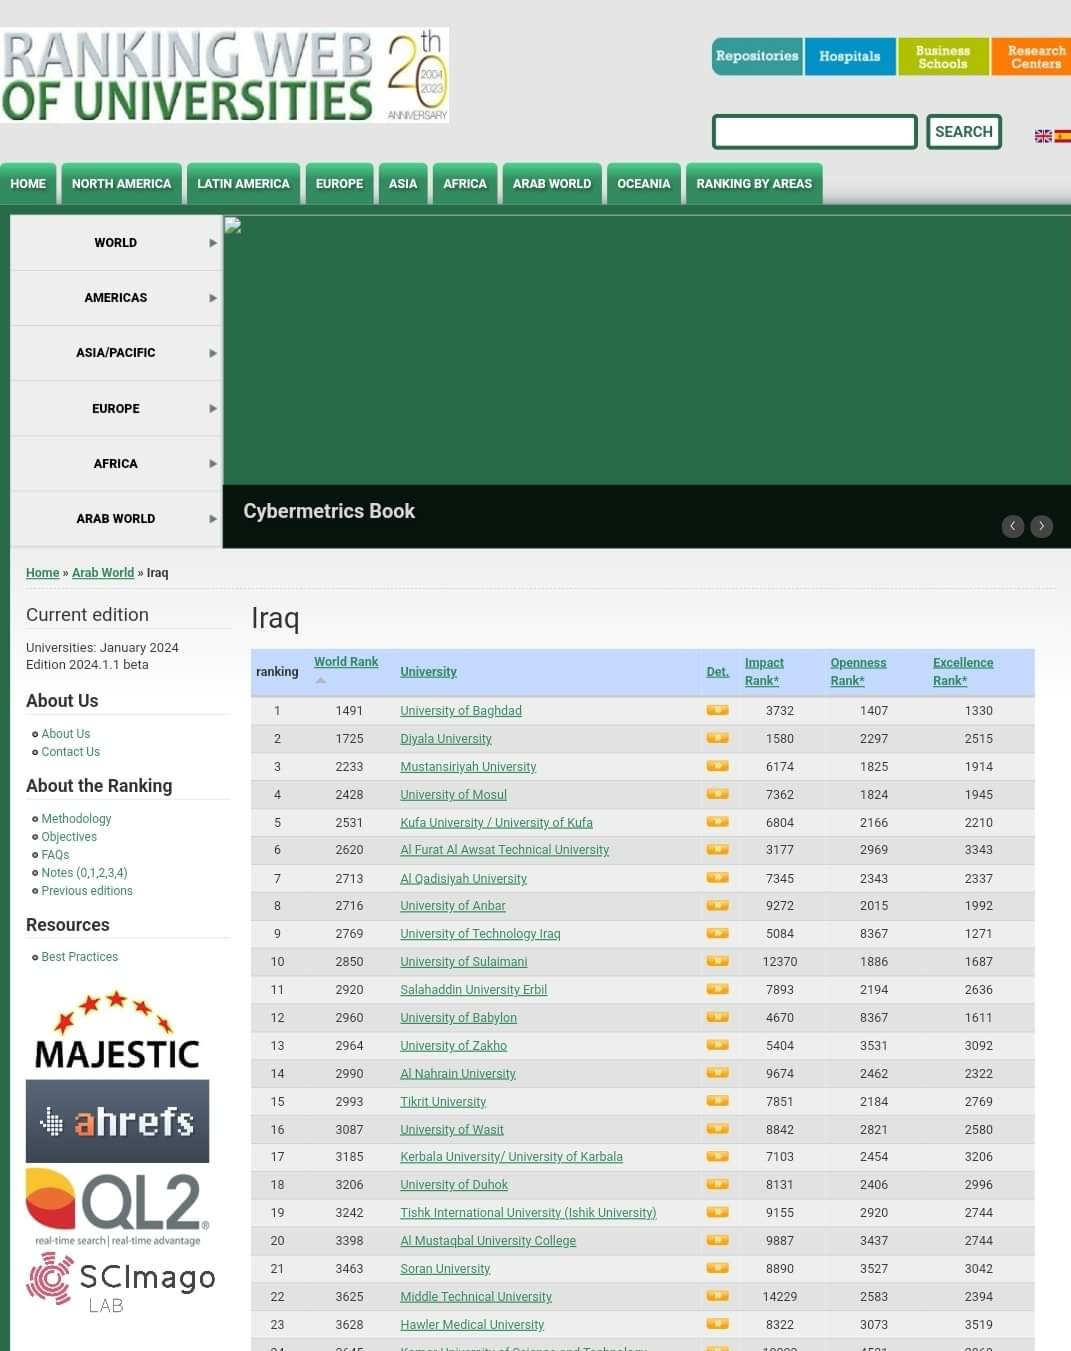The image size is (1071, 1351).
Task: Open the ahrefs sponsor logo
Action: [117, 1121]
